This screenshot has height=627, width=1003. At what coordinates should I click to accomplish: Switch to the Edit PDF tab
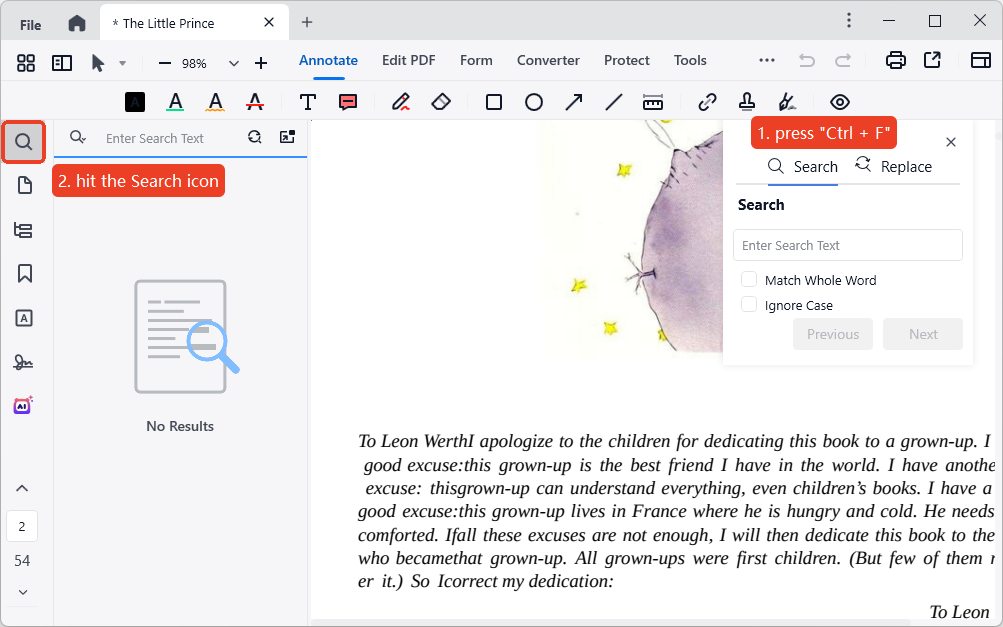(408, 60)
